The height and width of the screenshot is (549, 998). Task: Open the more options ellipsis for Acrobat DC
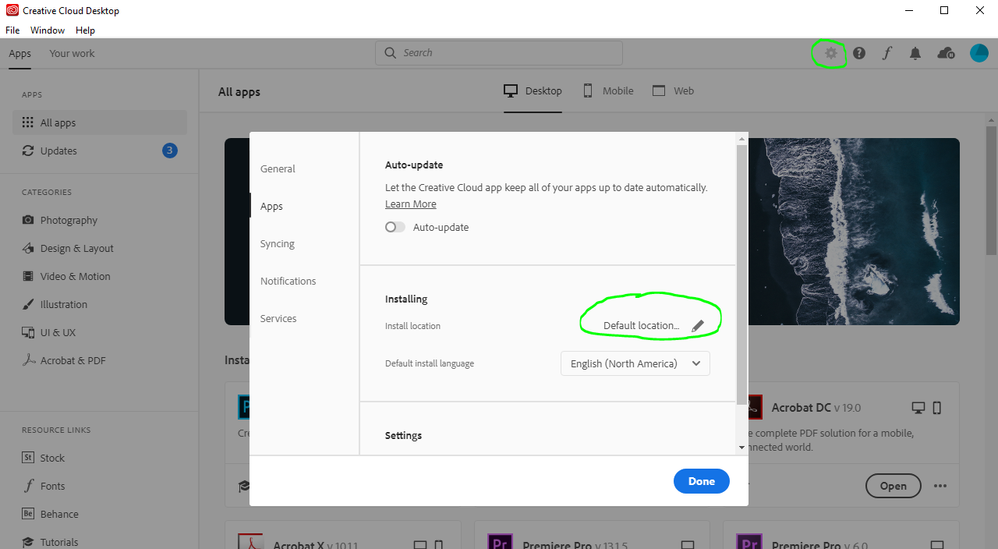940,486
